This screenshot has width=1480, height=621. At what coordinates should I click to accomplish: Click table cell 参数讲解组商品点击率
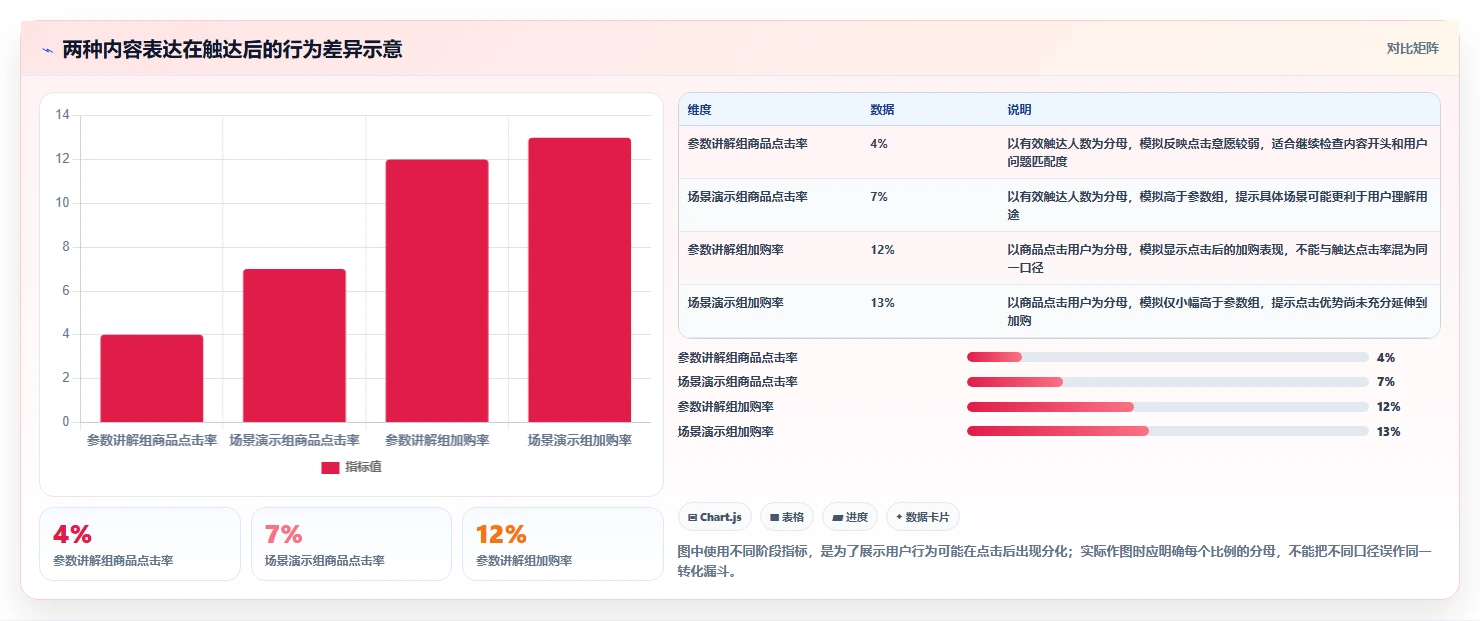(747, 144)
